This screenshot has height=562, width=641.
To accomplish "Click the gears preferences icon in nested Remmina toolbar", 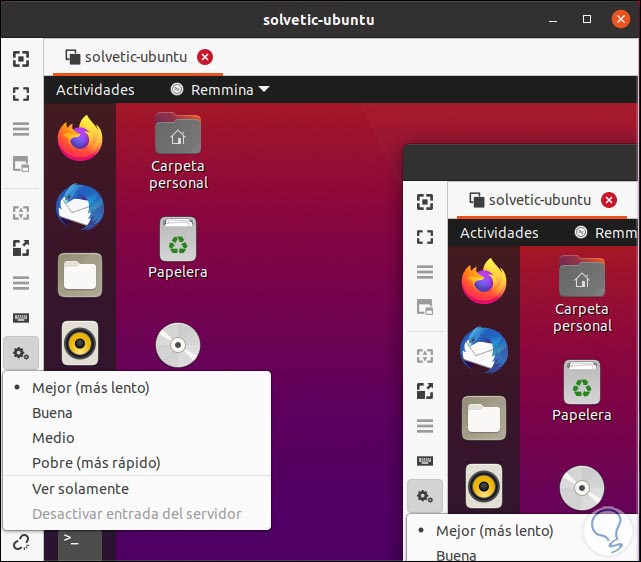I will pyautogui.click(x=425, y=496).
